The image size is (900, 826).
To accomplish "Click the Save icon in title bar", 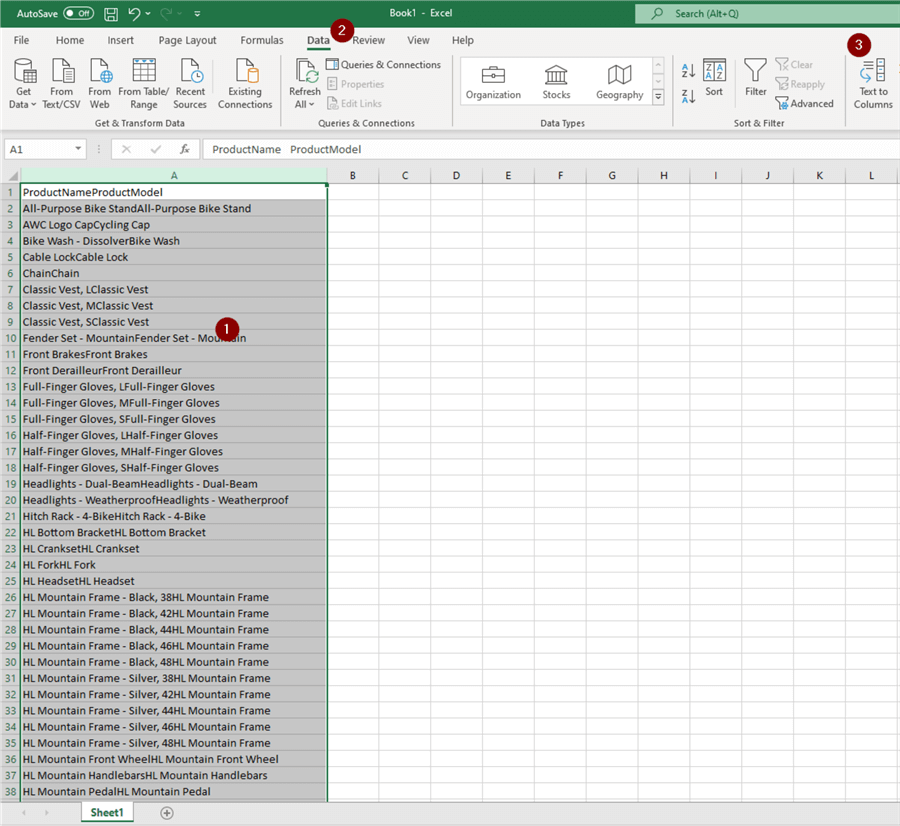I will click(x=111, y=14).
